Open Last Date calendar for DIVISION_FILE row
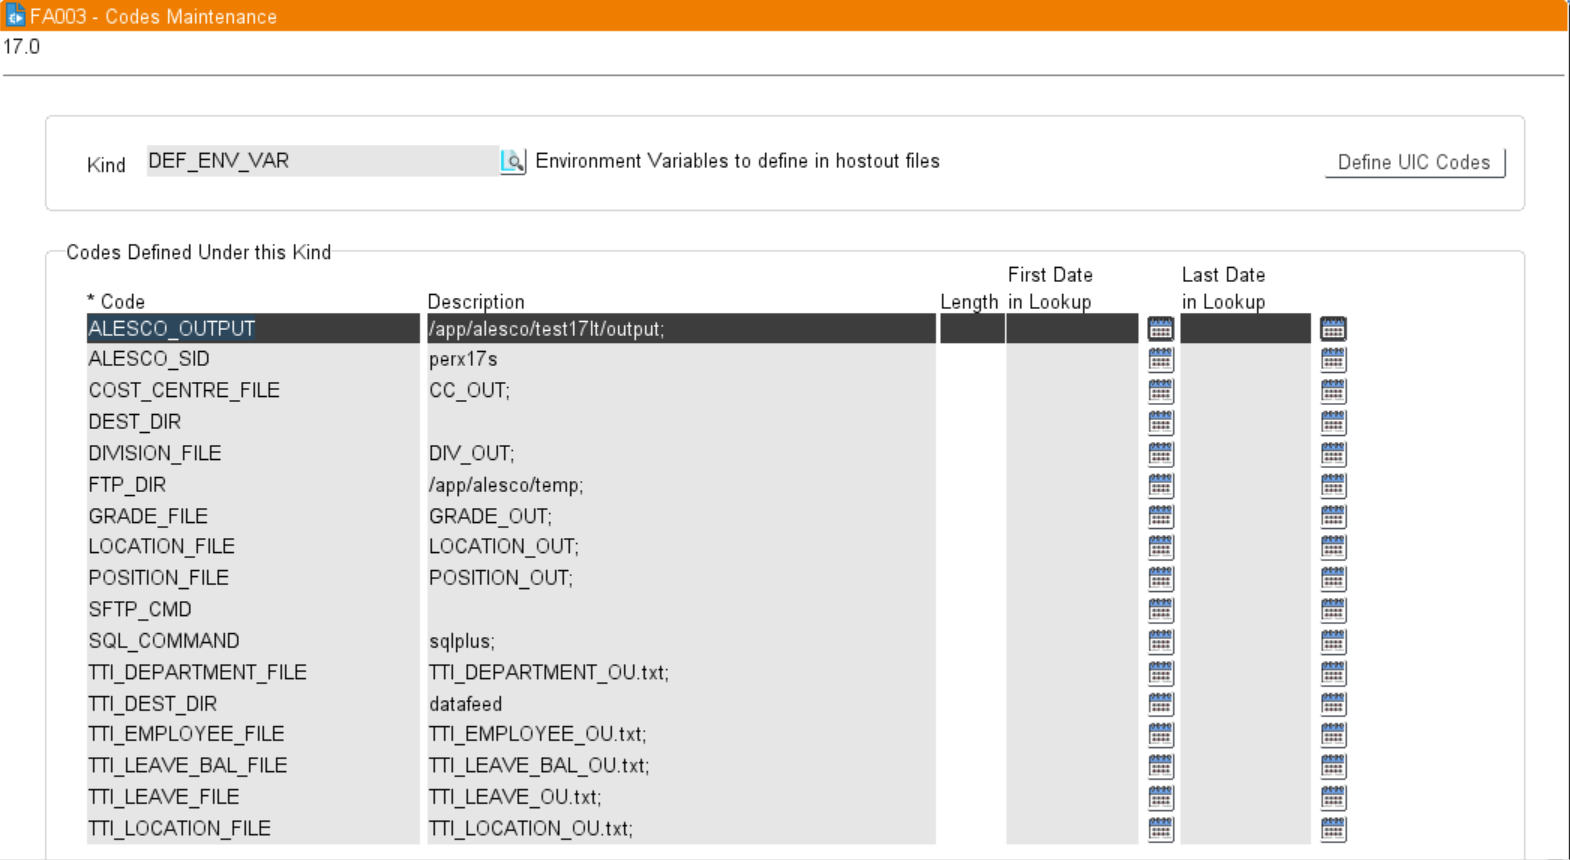Image resolution: width=1570 pixels, height=860 pixels. [x=1333, y=454]
